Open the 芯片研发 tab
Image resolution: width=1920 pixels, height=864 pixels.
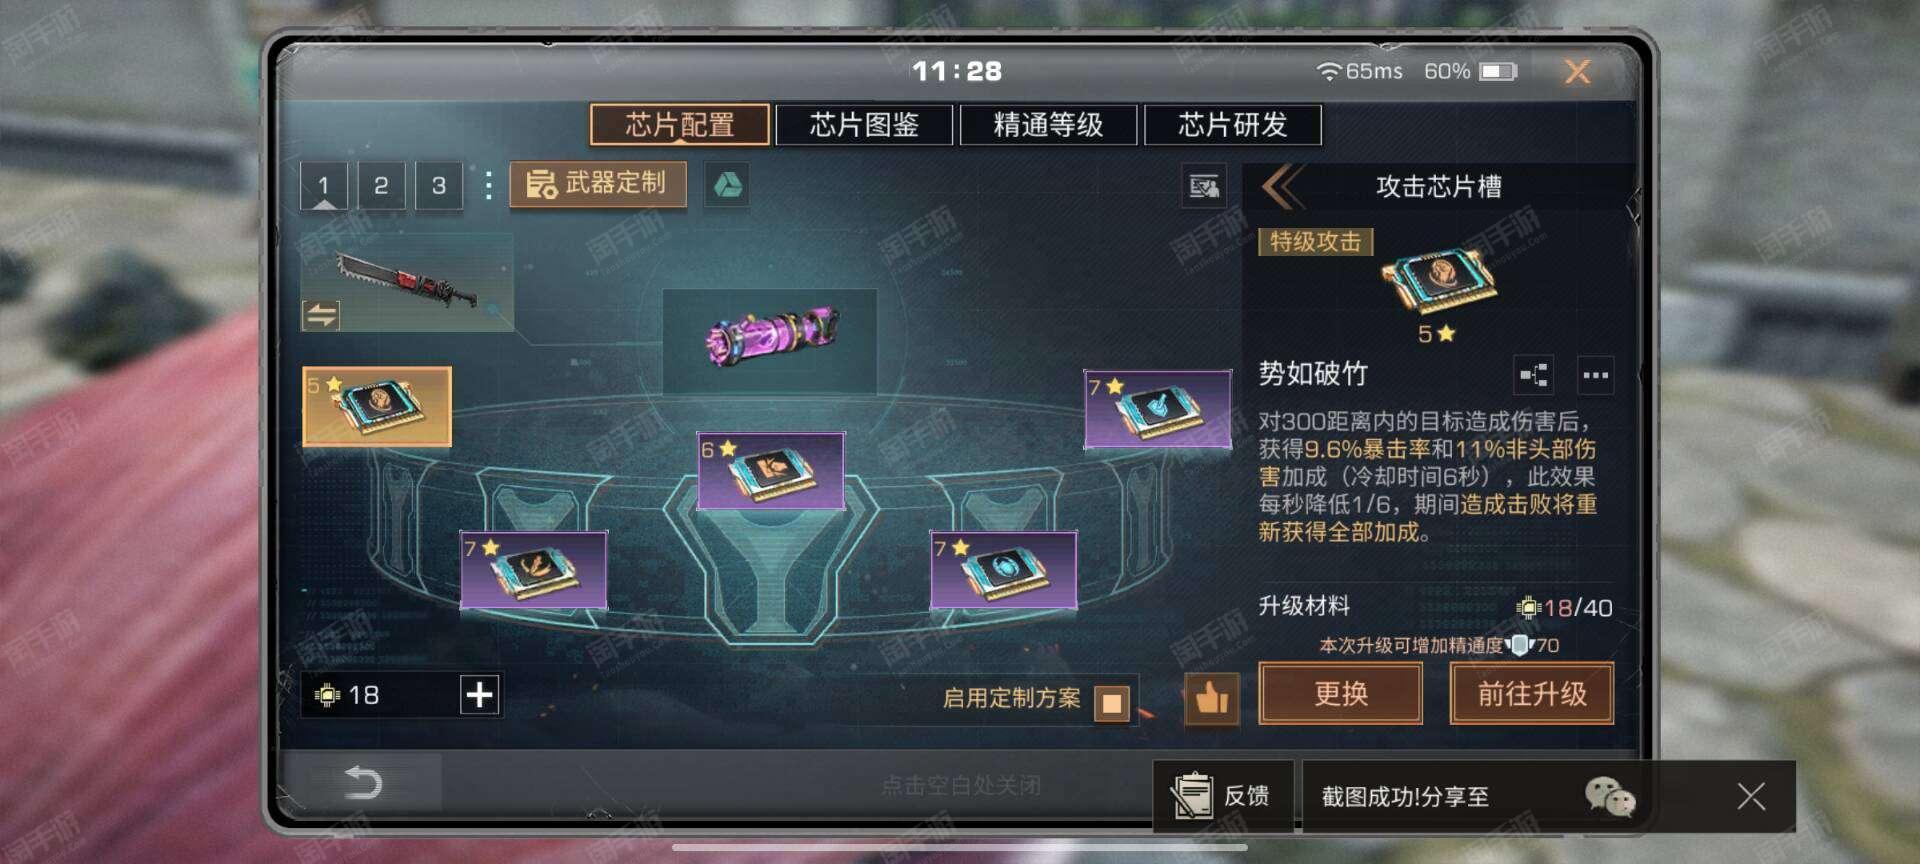[x=1232, y=125]
